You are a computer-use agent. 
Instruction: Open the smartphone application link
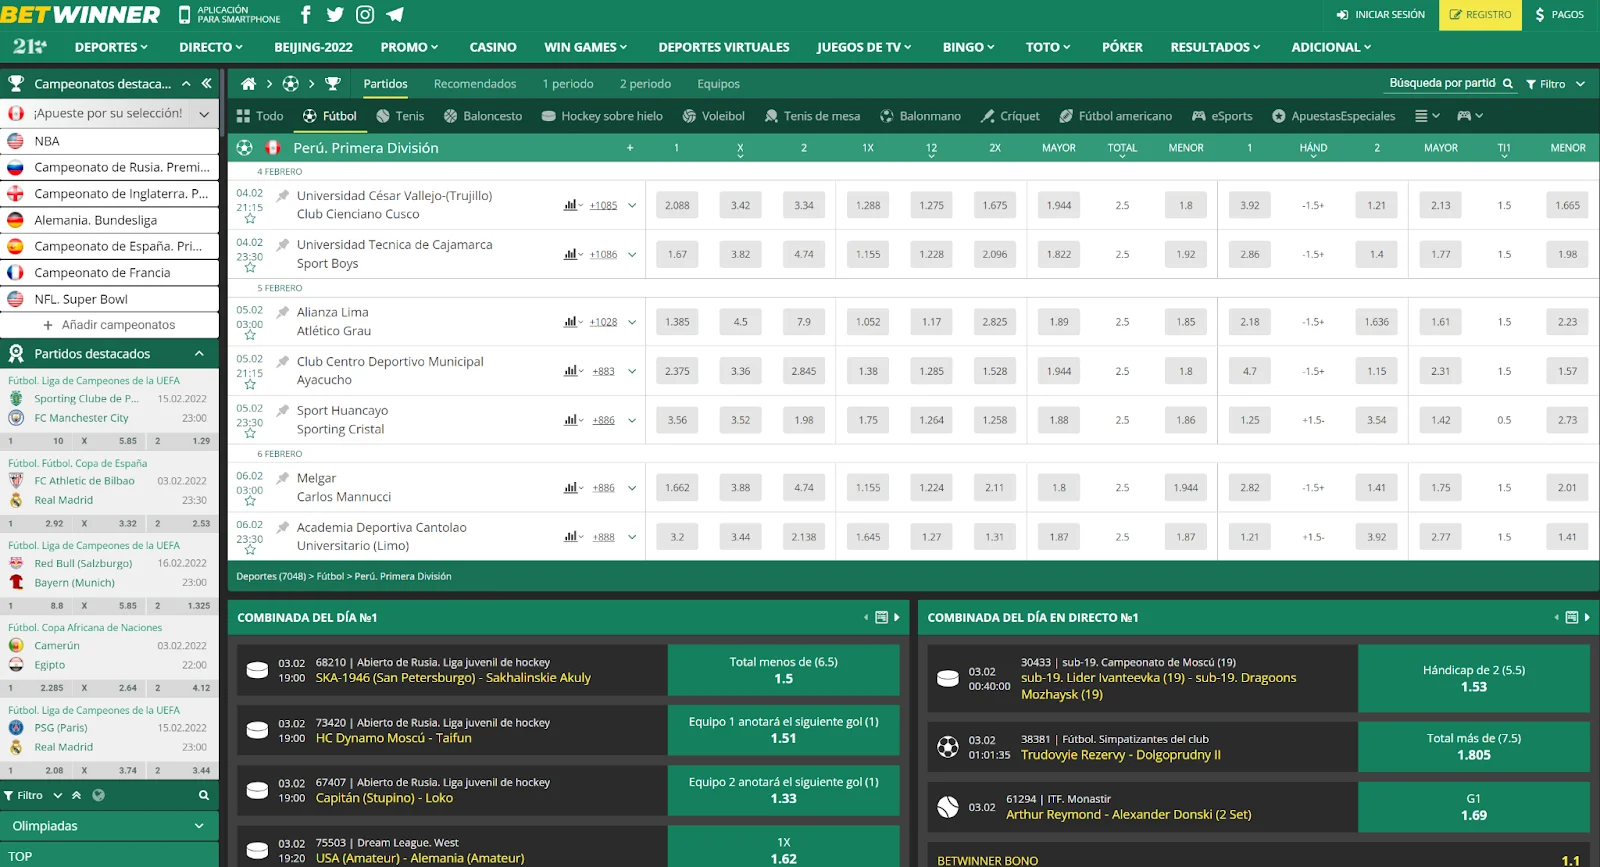pos(230,15)
